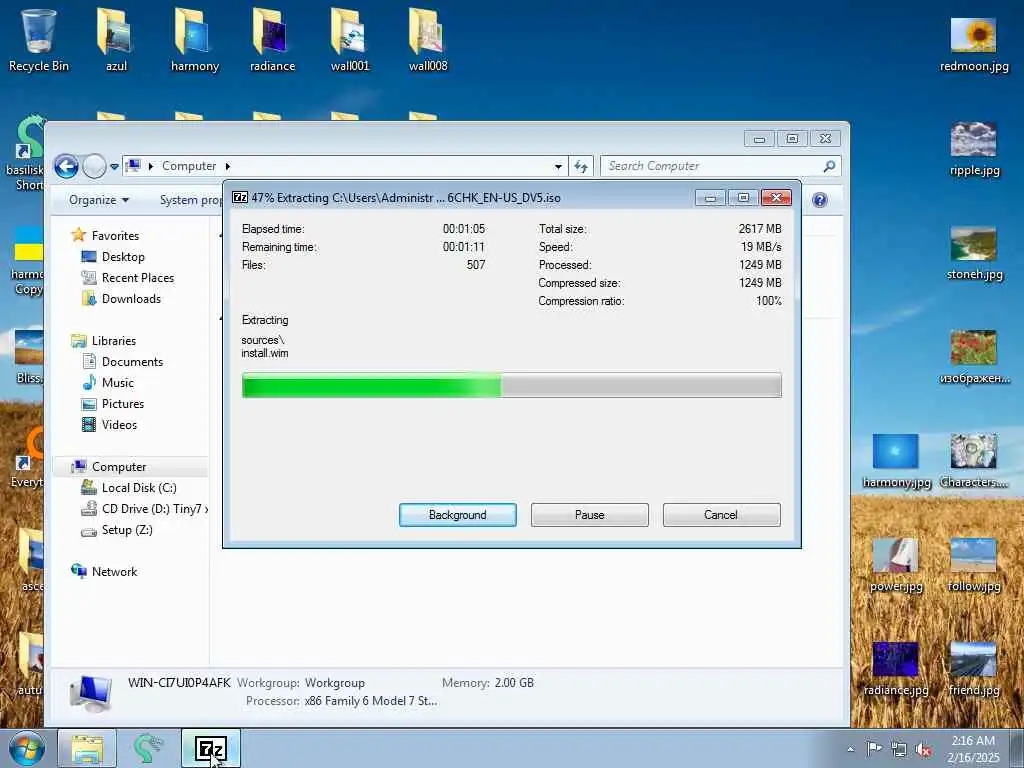Click the Windows Explorer taskbar icon

point(86,748)
